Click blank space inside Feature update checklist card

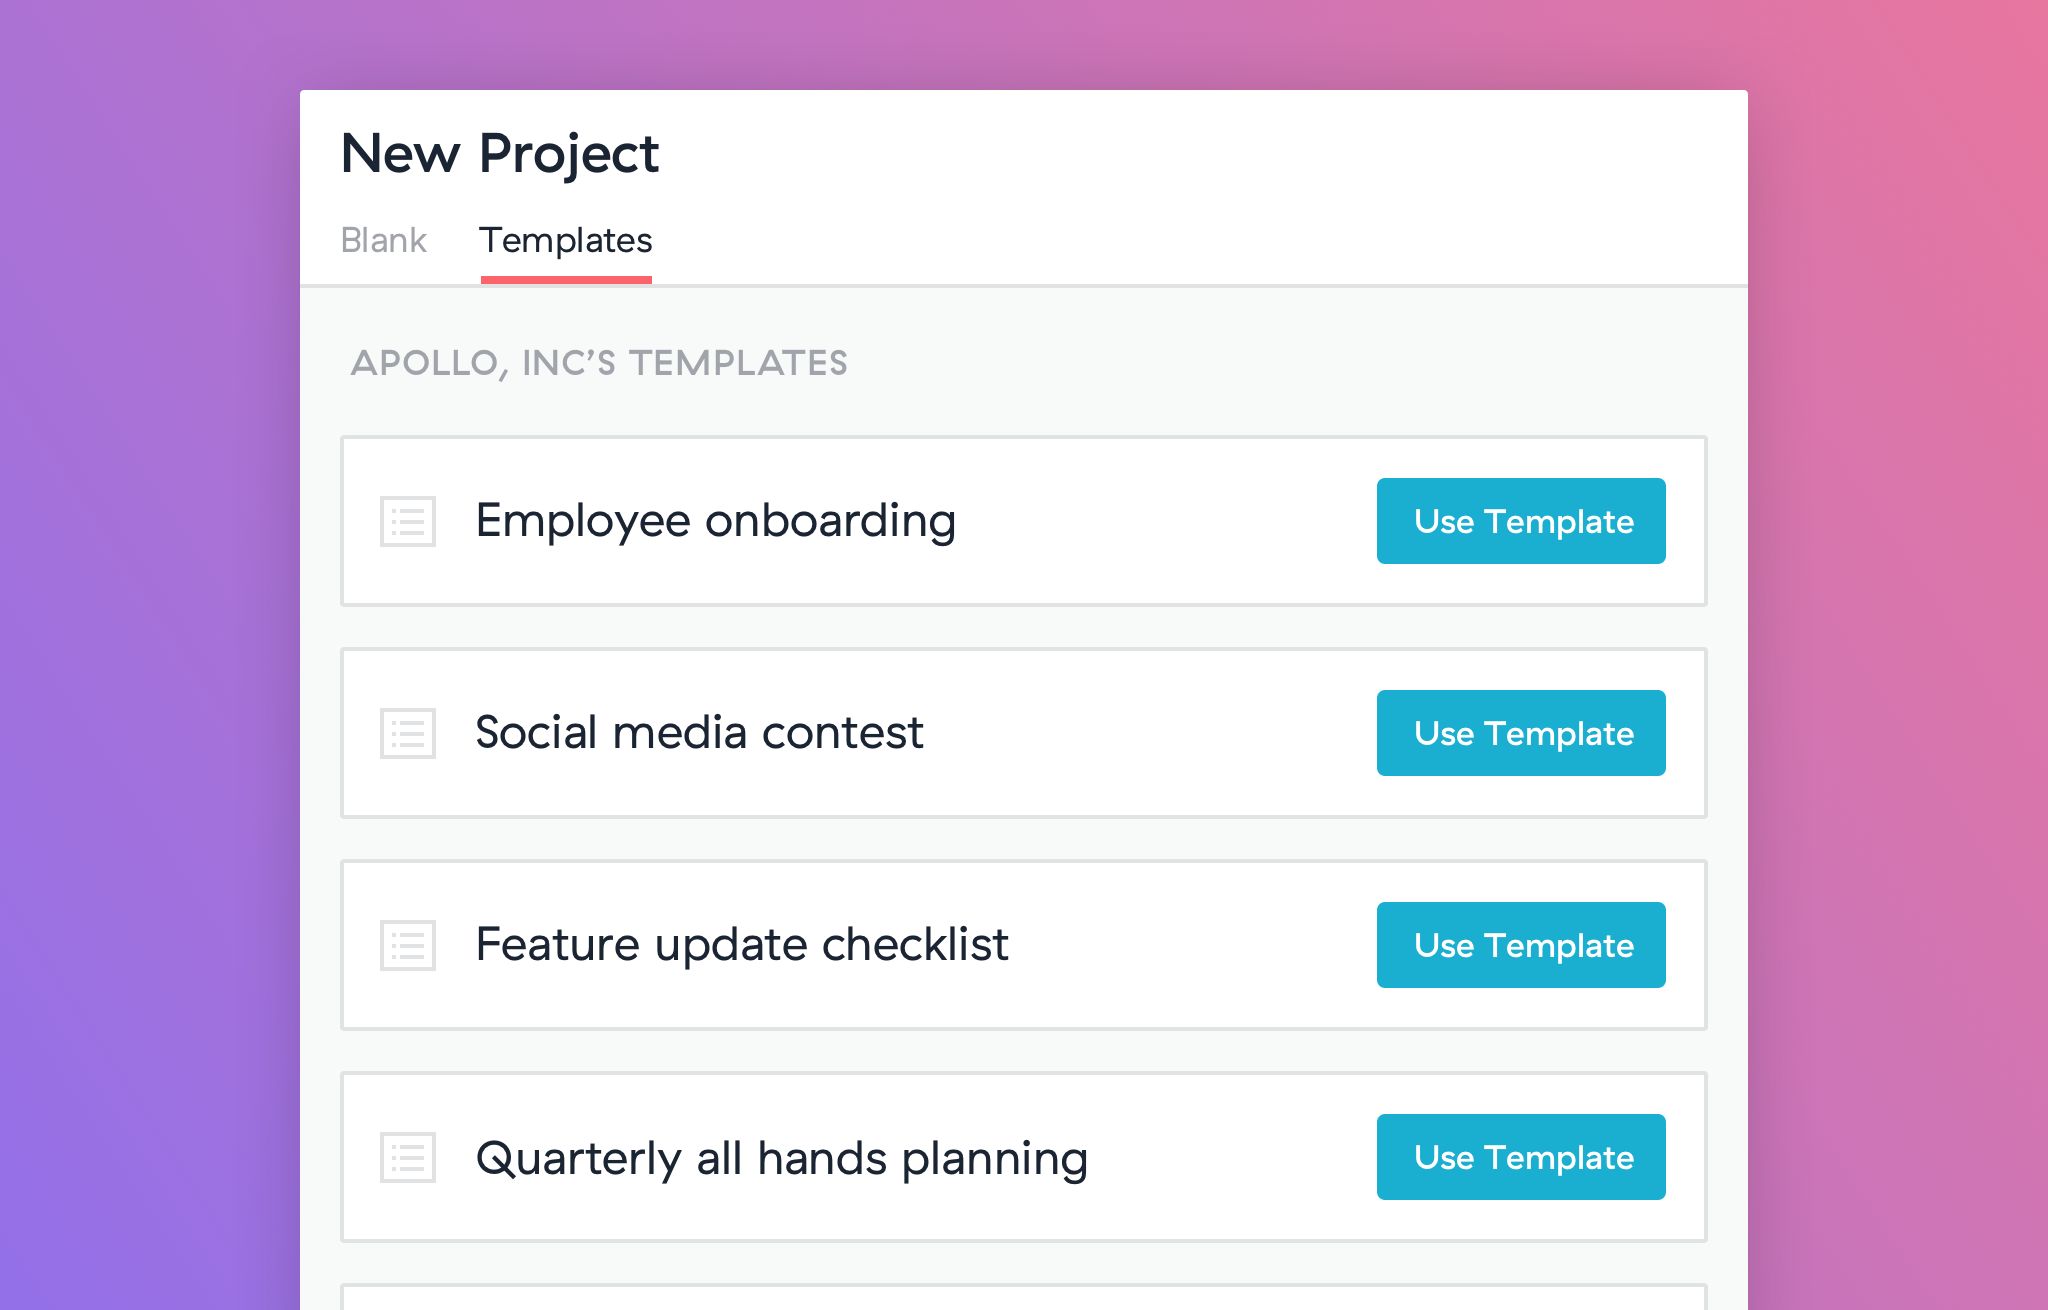coord(1190,945)
